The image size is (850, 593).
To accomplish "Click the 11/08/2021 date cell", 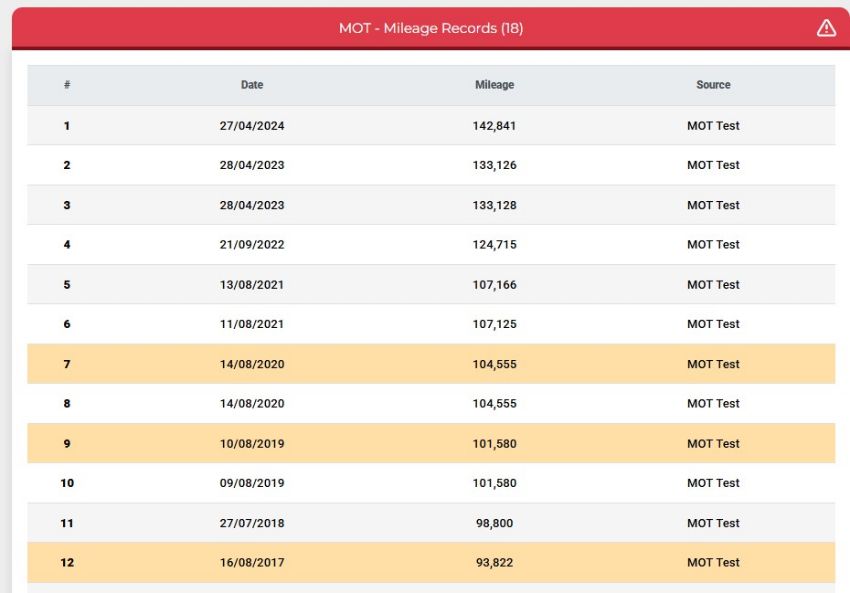I will point(252,324).
